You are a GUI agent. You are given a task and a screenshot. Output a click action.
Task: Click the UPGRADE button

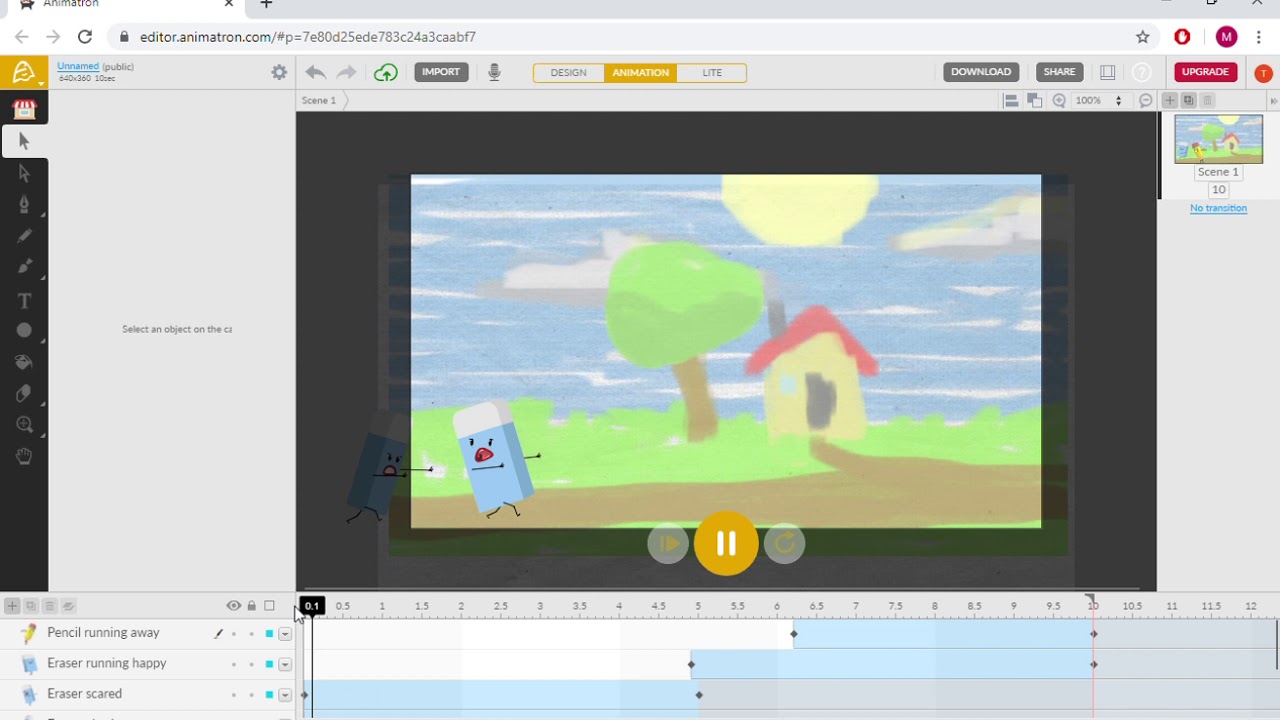1205,72
